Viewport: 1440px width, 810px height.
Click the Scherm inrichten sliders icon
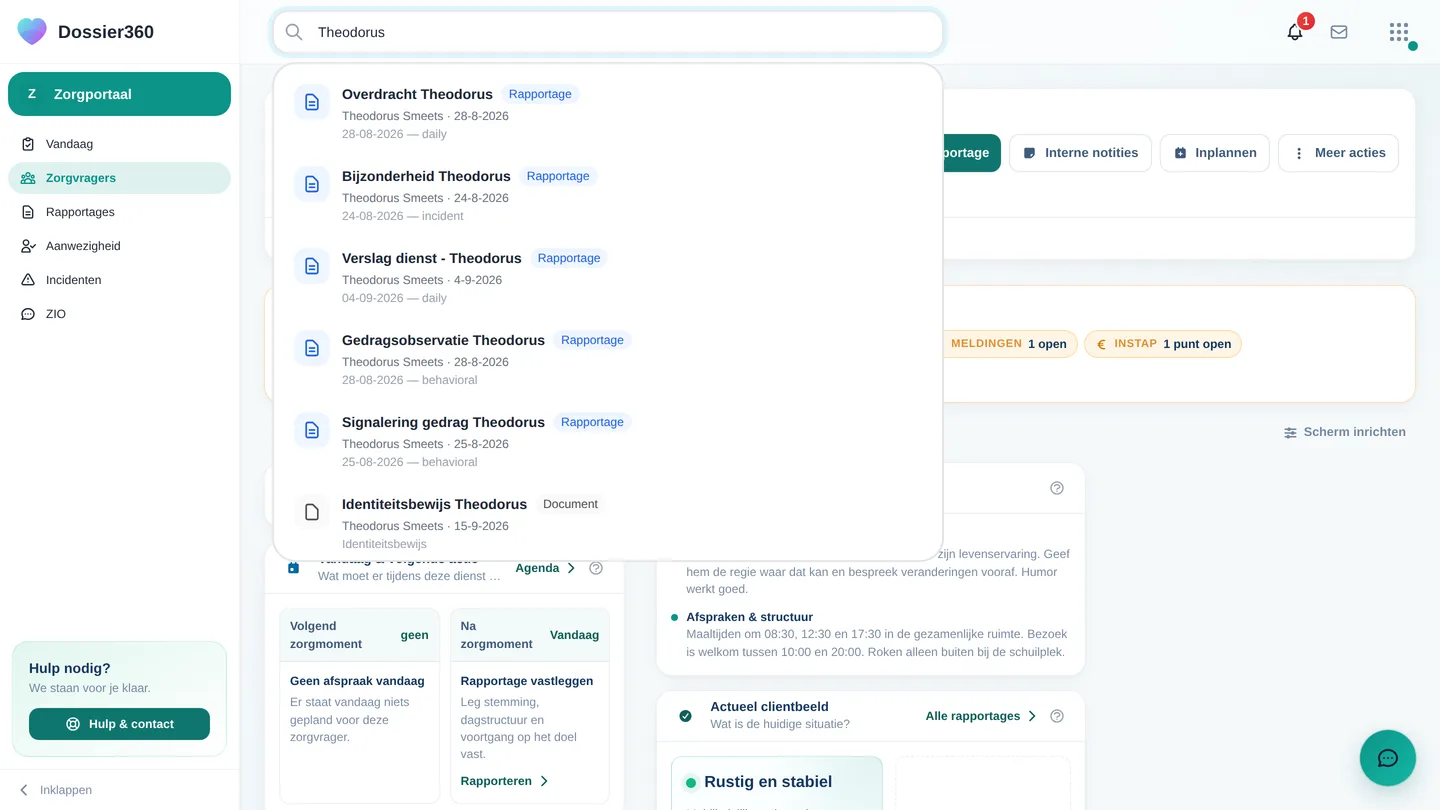(x=1291, y=432)
